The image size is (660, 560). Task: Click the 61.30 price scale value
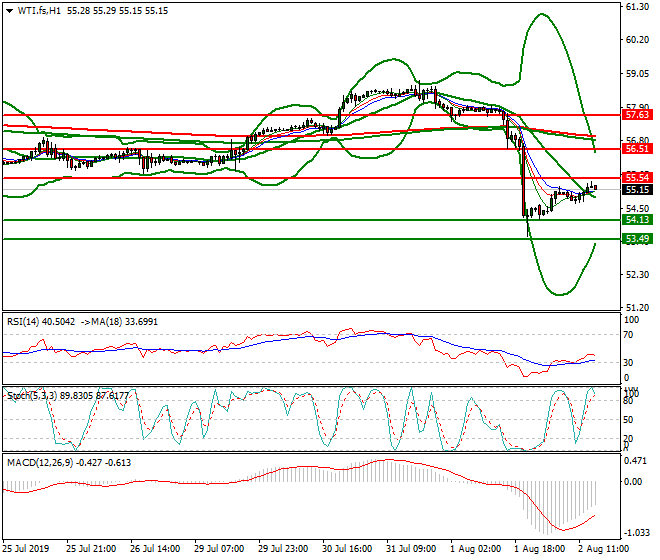[x=637, y=7]
